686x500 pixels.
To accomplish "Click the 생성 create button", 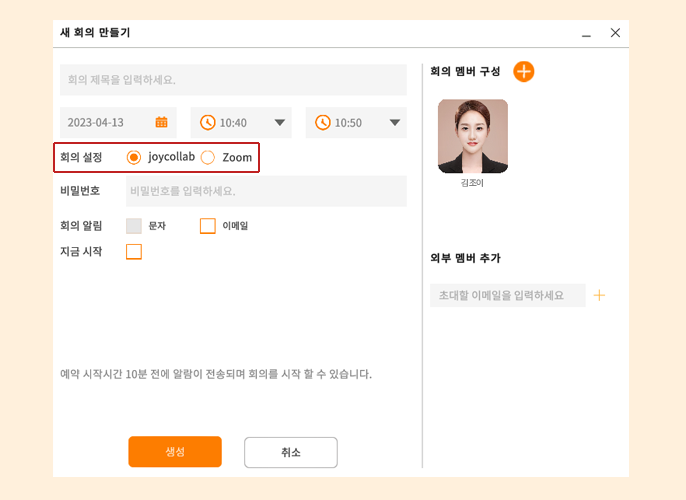I will pyautogui.click(x=175, y=451).
